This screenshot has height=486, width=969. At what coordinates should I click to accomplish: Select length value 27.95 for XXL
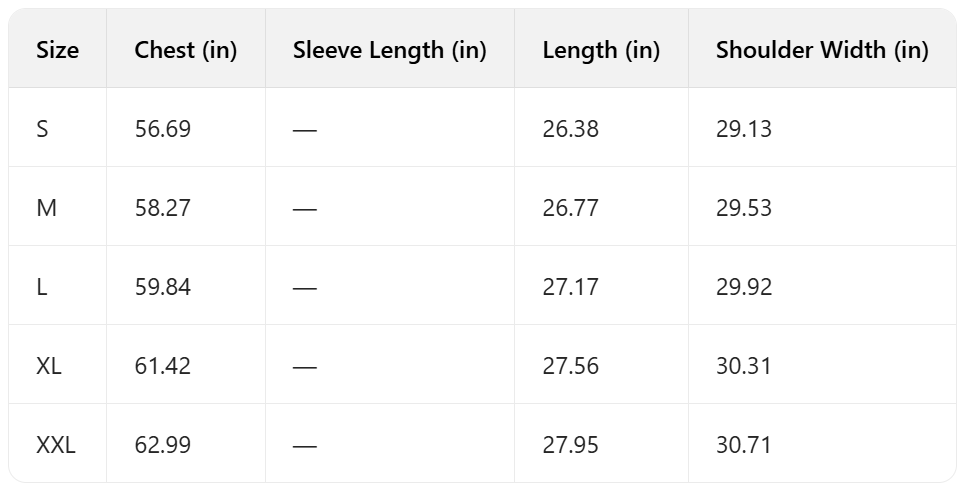[571, 445]
